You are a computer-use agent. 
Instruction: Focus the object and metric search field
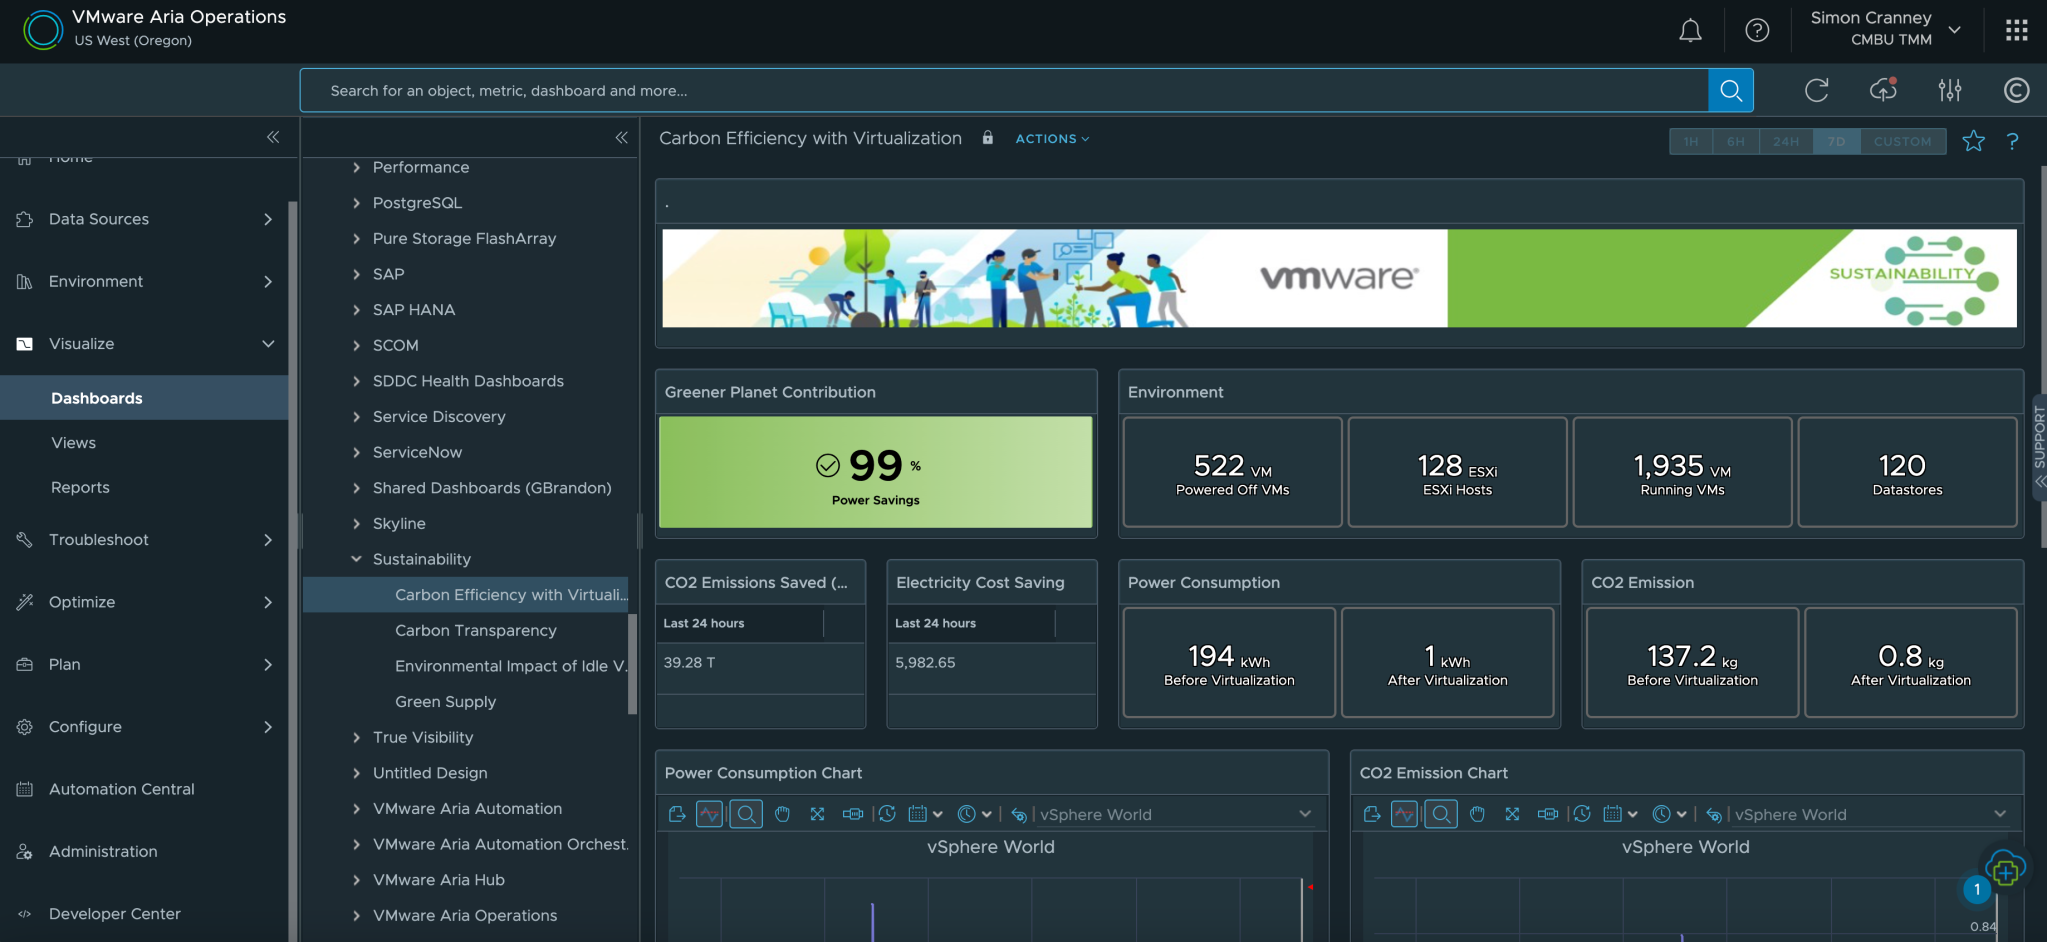tap(1004, 91)
